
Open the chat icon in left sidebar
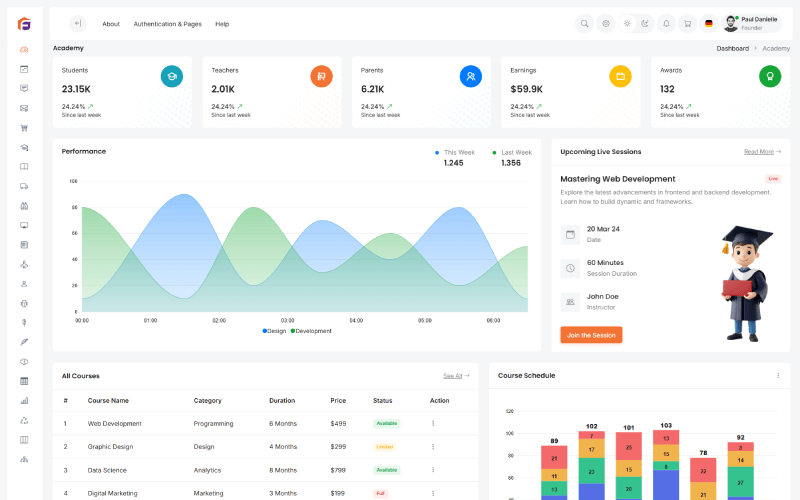(x=24, y=88)
